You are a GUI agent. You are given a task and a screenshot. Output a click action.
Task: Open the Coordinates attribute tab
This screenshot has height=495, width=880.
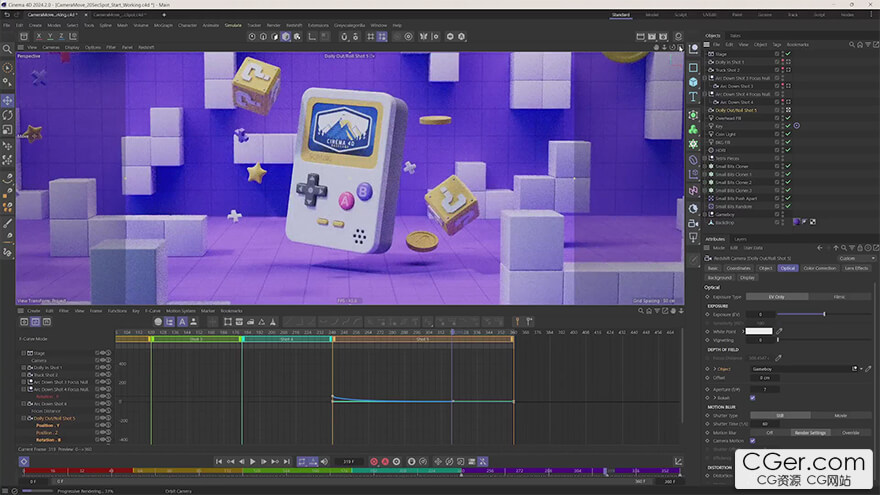(x=739, y=268)
